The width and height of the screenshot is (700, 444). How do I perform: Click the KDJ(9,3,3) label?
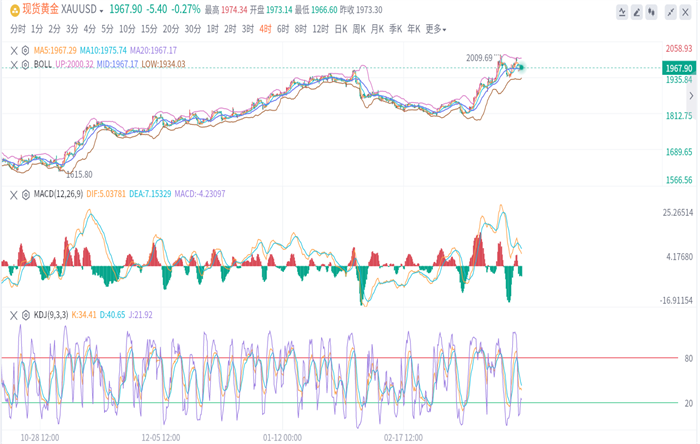(51, 315)
